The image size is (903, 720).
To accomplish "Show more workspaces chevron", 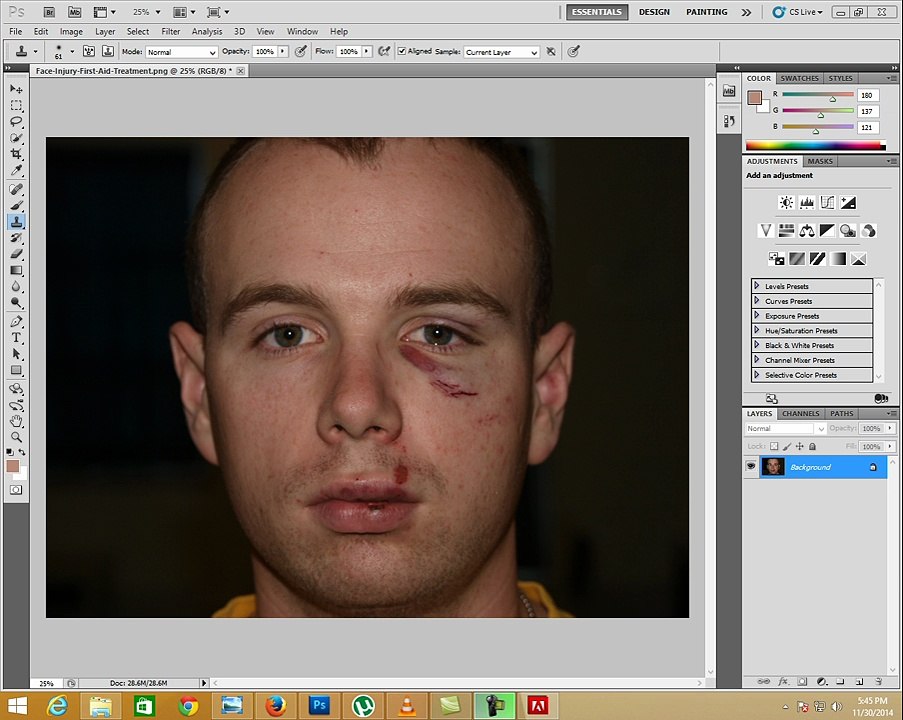I will coord(746,12).
